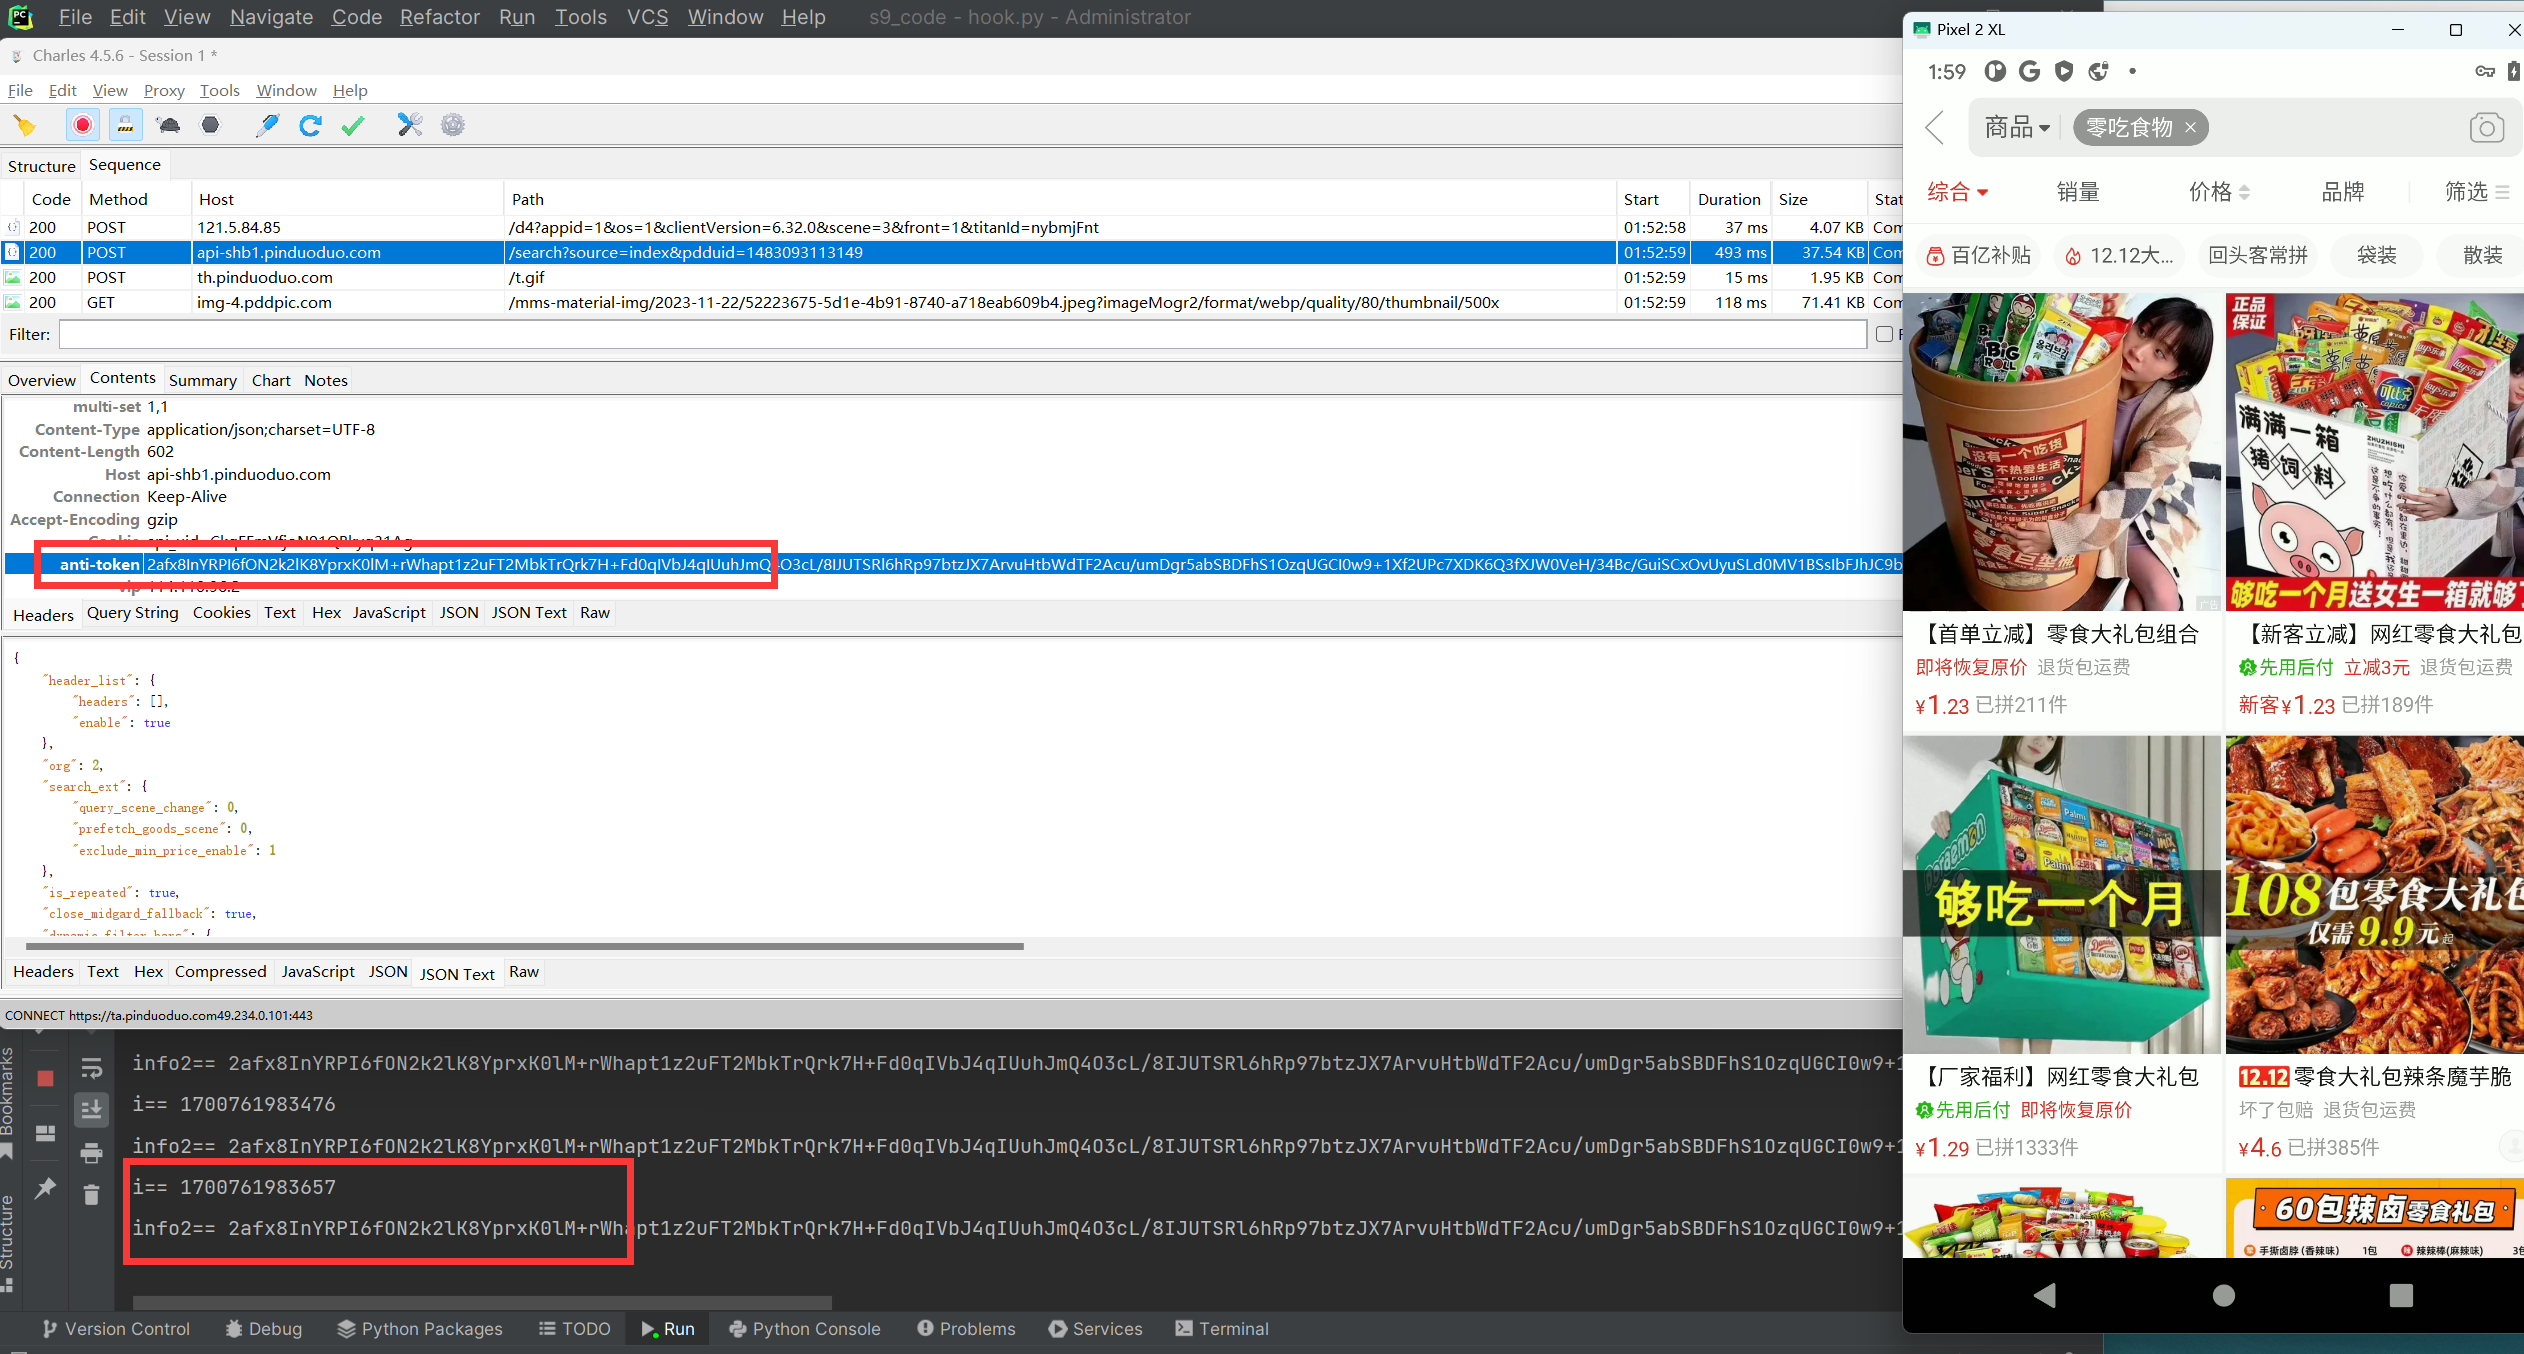Check the filter option checkbox beside Filter field

pos(1884,335)
